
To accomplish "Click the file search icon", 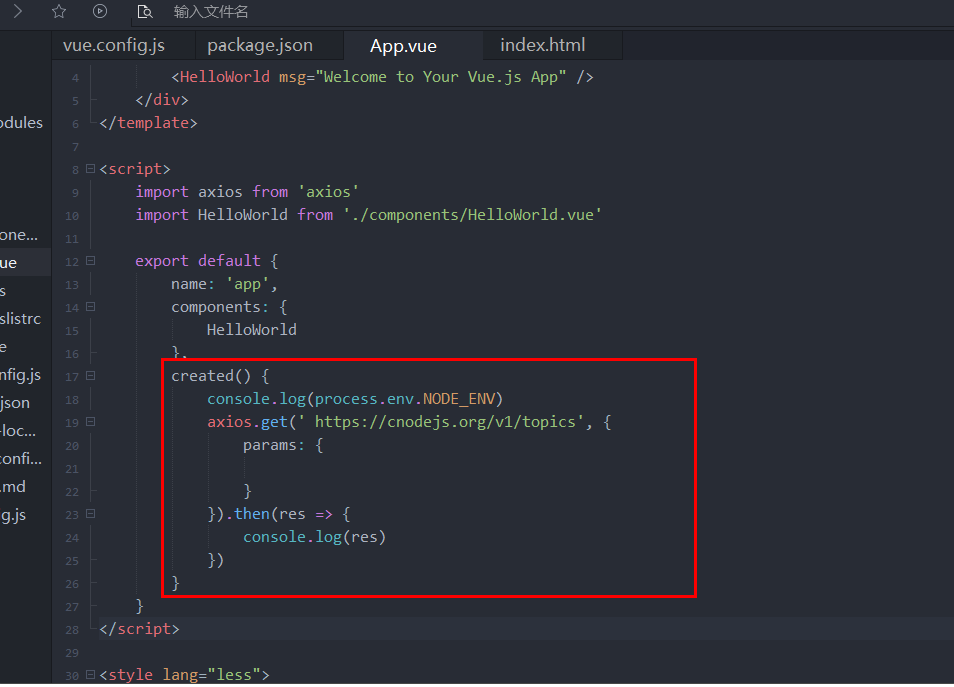I will point(145,11).
